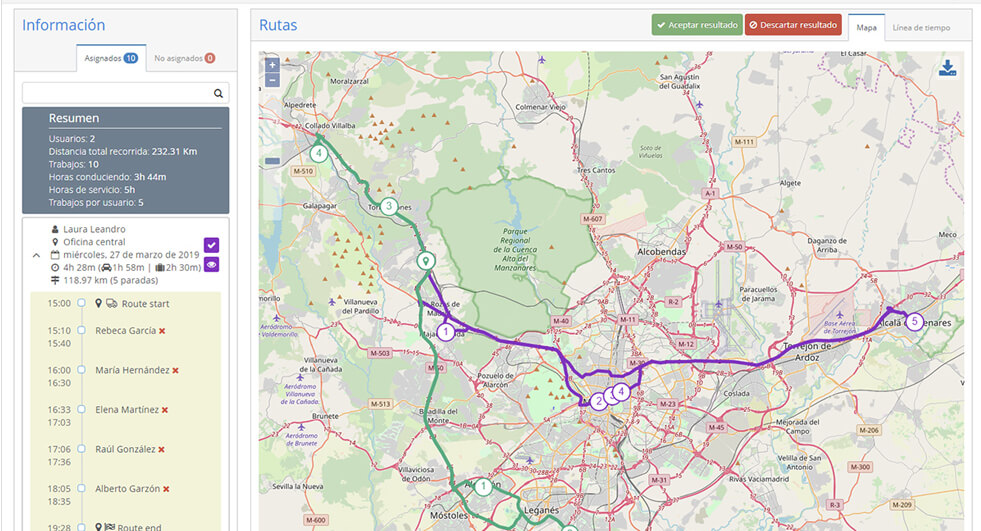Screen dimensions: 981x531
Task: Click the Aceptar resultado button
Action: click(696, 25)
